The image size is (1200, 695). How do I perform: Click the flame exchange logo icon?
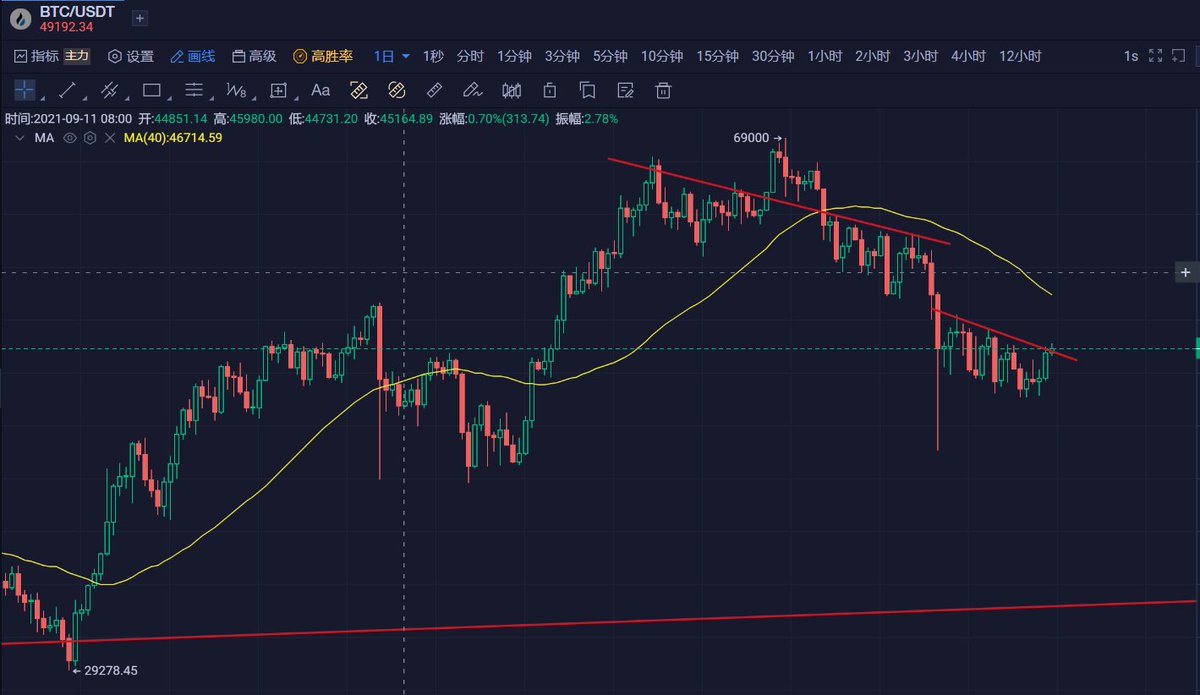(x=19, y=18)
